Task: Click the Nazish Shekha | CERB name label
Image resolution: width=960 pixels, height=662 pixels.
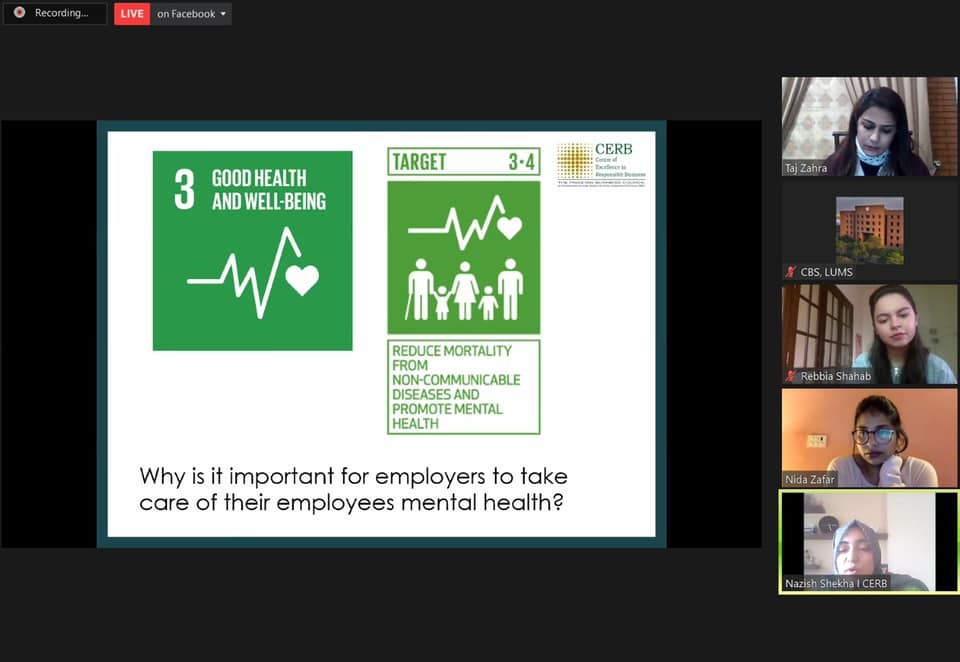Action: click(x=836, y=584)
